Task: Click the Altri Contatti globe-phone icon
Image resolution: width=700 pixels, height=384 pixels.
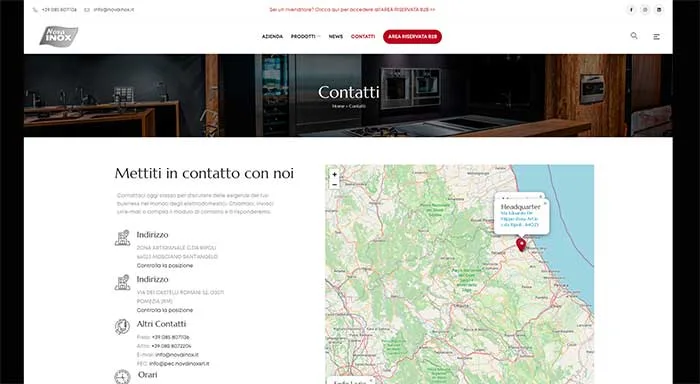Action: coord(122,327)
